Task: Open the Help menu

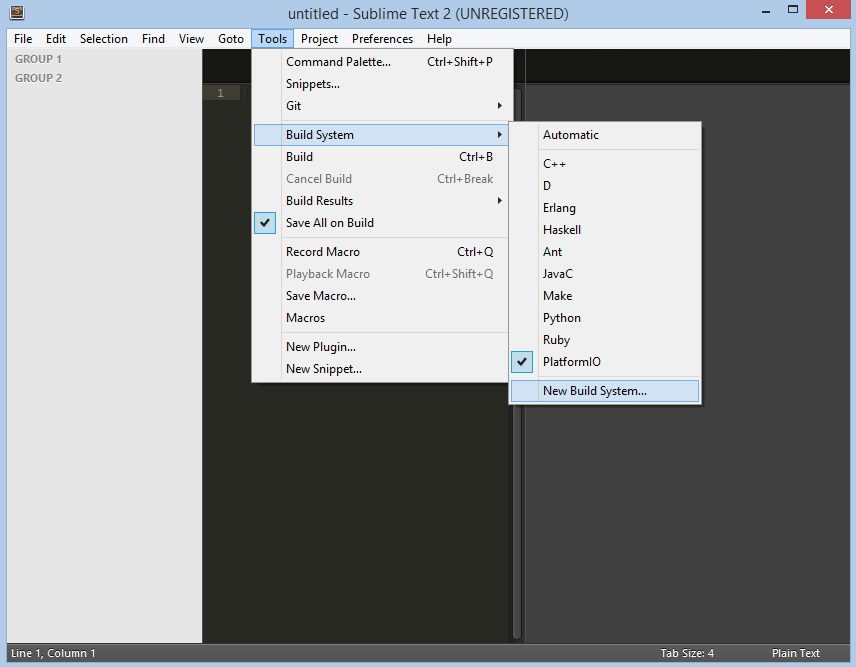Action: [x=439, y=39]
